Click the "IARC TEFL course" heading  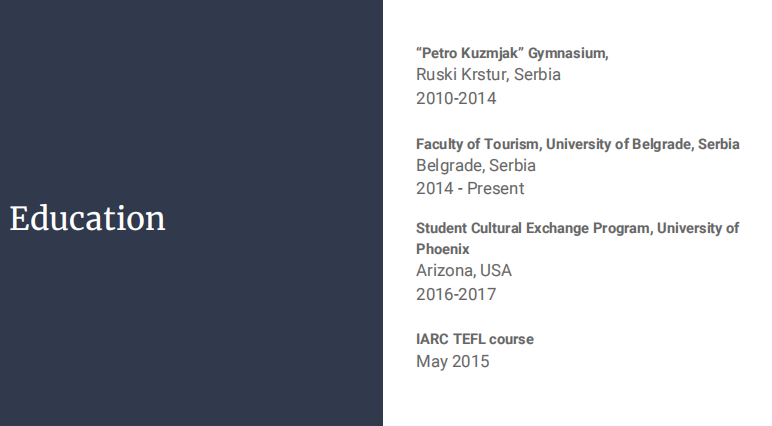(475, 339)
